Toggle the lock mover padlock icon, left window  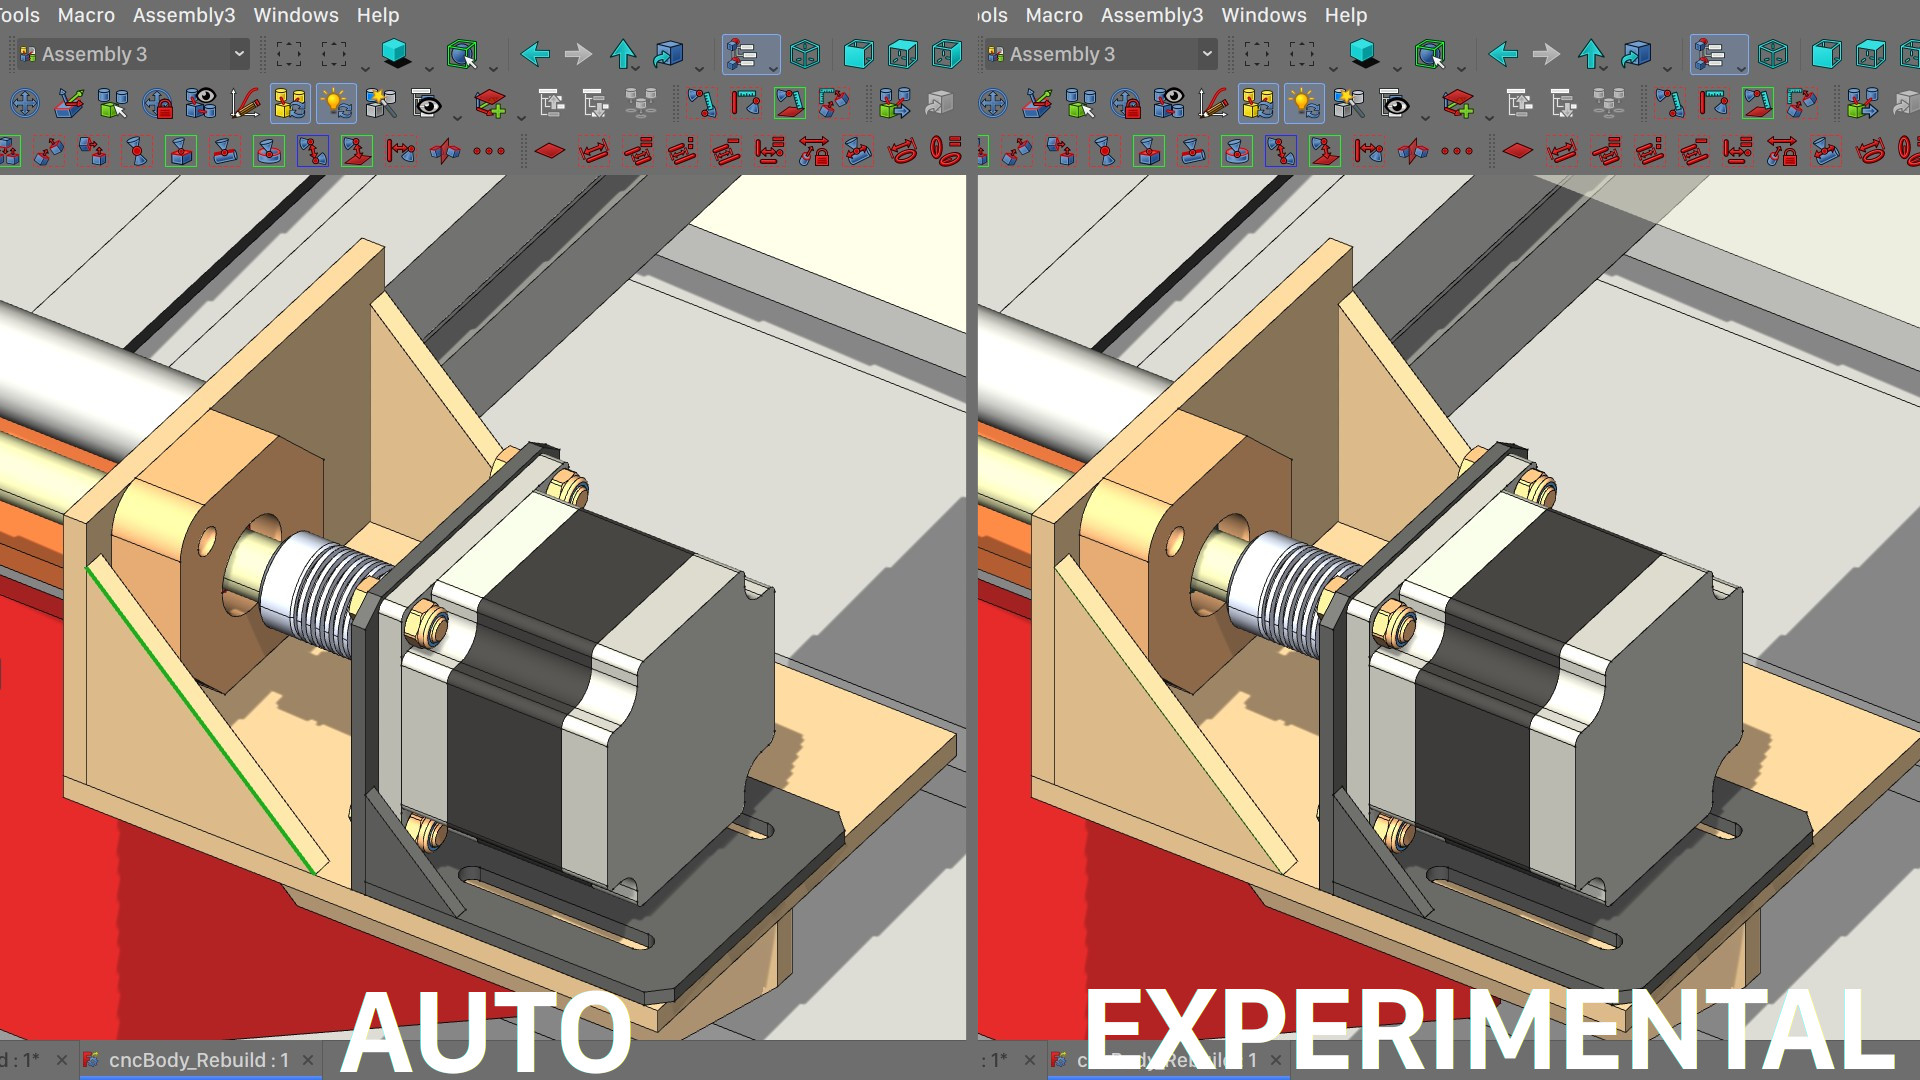click(157, 103)
